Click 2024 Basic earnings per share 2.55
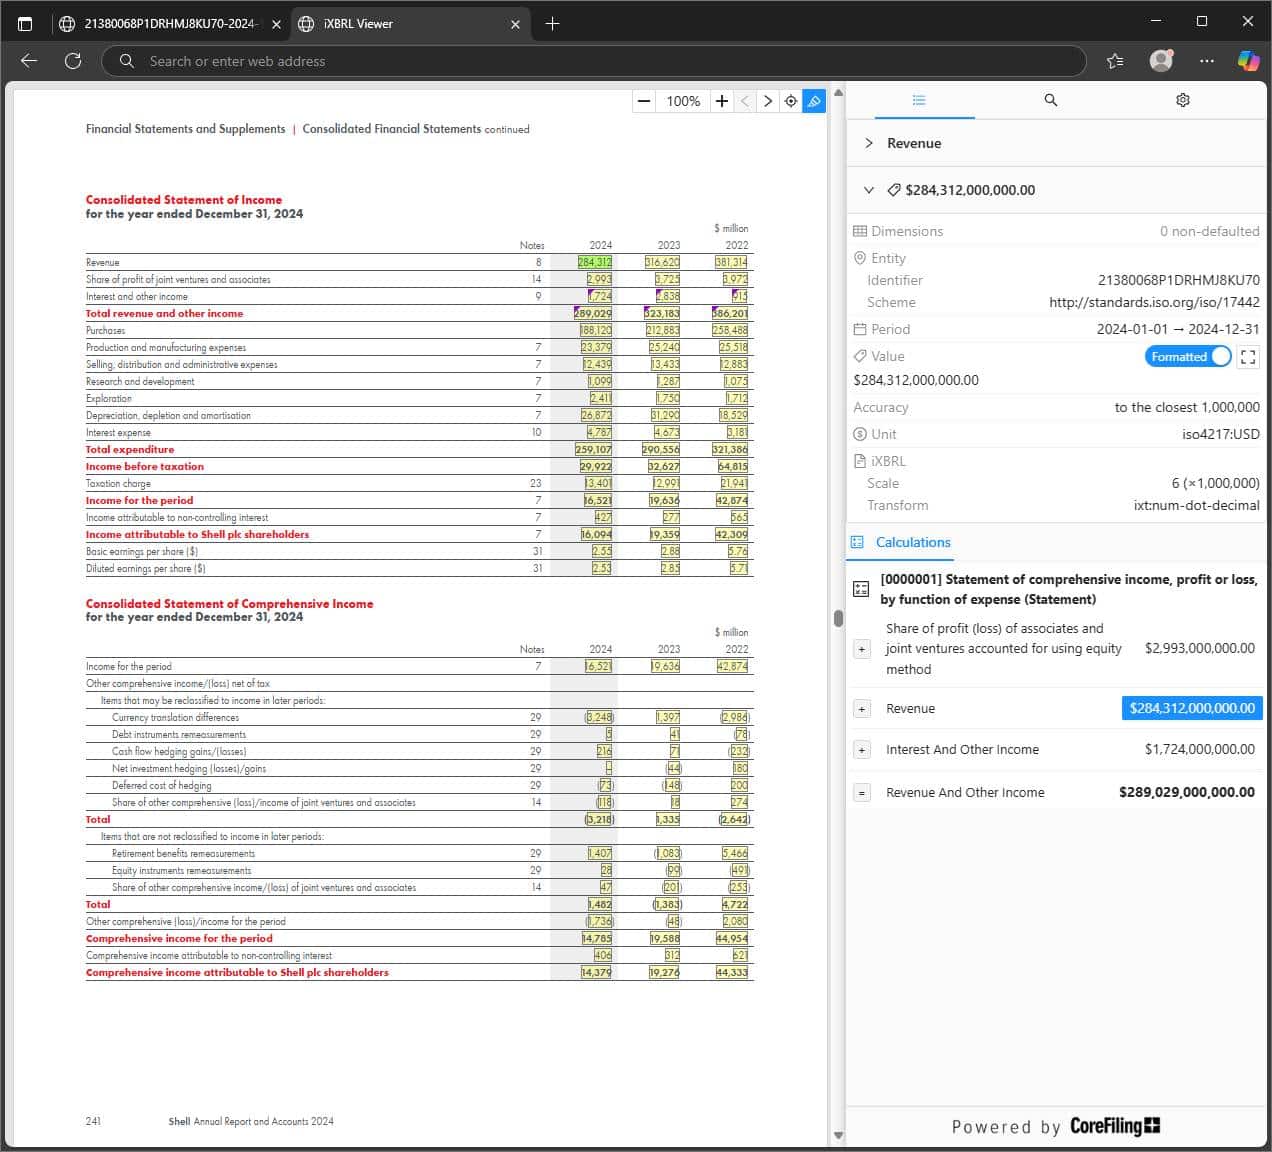1272x1152 pixels. (602, 551)
